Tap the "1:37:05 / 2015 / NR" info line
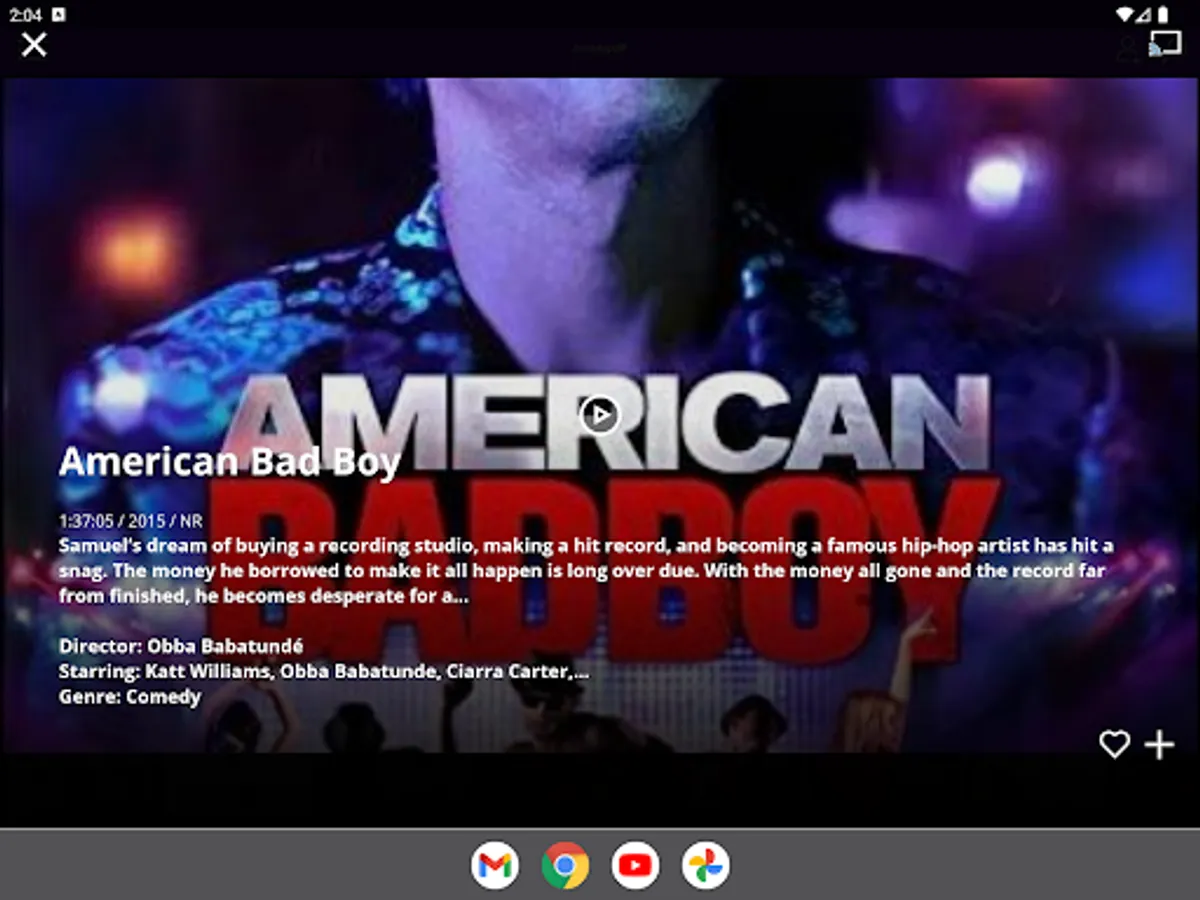 (130, 522)
